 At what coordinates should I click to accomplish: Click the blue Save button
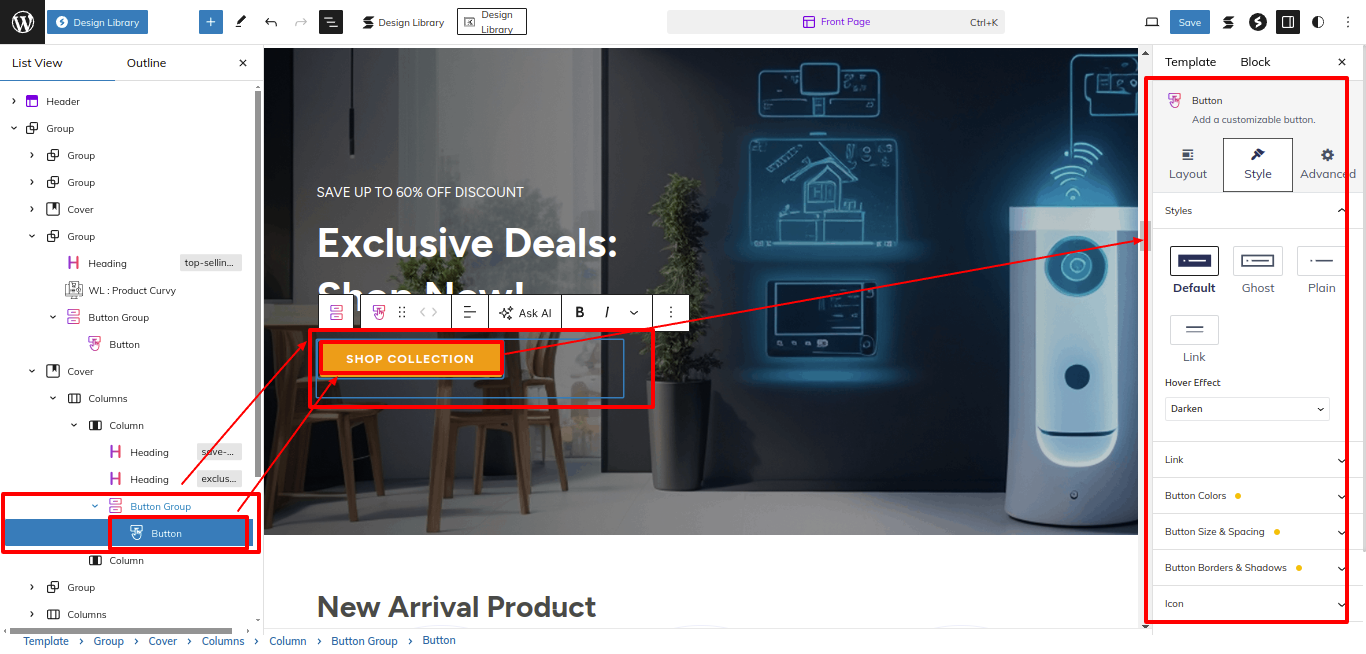pos(1190,22)
